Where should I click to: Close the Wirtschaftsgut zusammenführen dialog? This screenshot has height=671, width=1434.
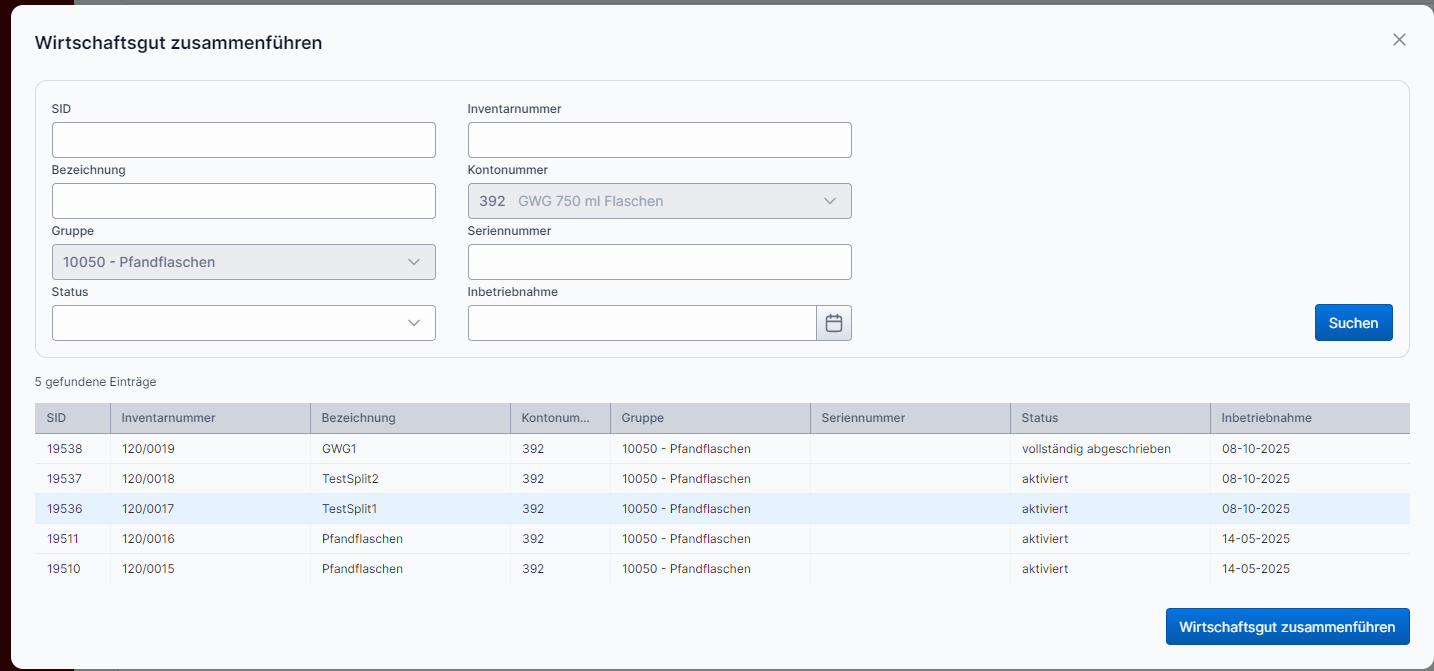[x=1399, y=40]
